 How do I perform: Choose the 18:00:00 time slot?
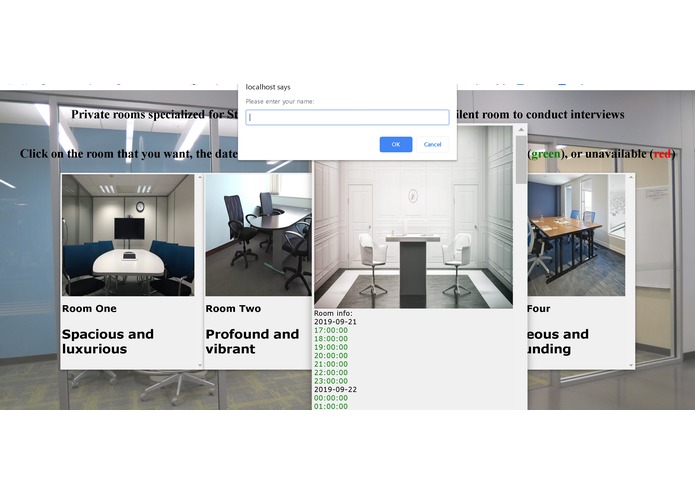(x=331, y=339)
